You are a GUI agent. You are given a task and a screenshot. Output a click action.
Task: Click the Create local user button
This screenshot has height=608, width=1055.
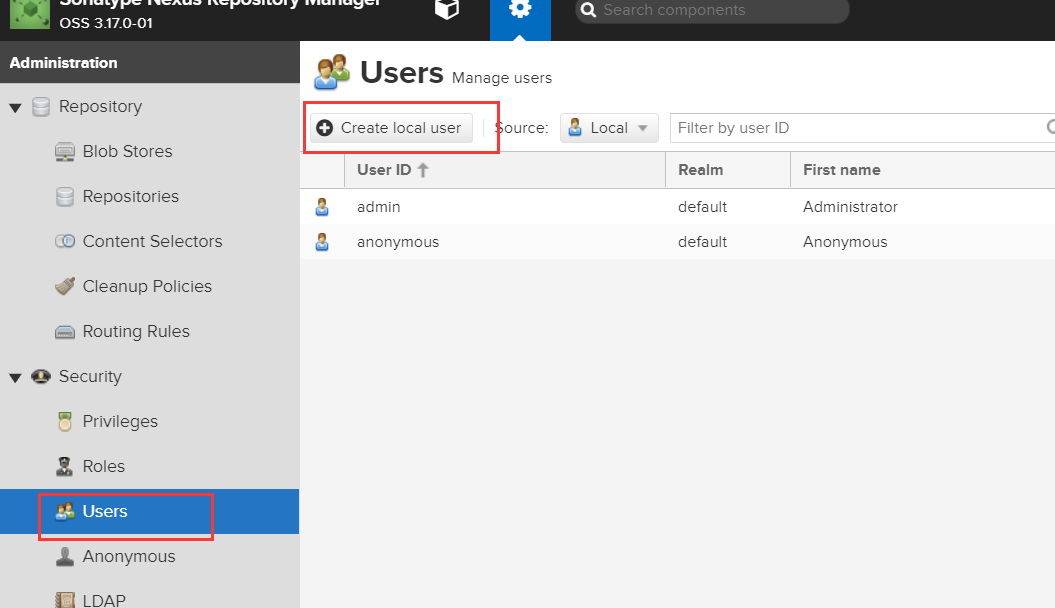392,128
